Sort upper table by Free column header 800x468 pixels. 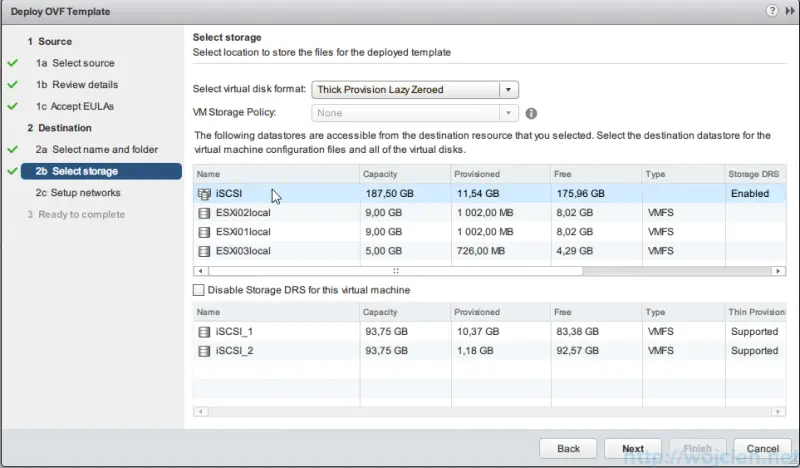click(596, 174)
